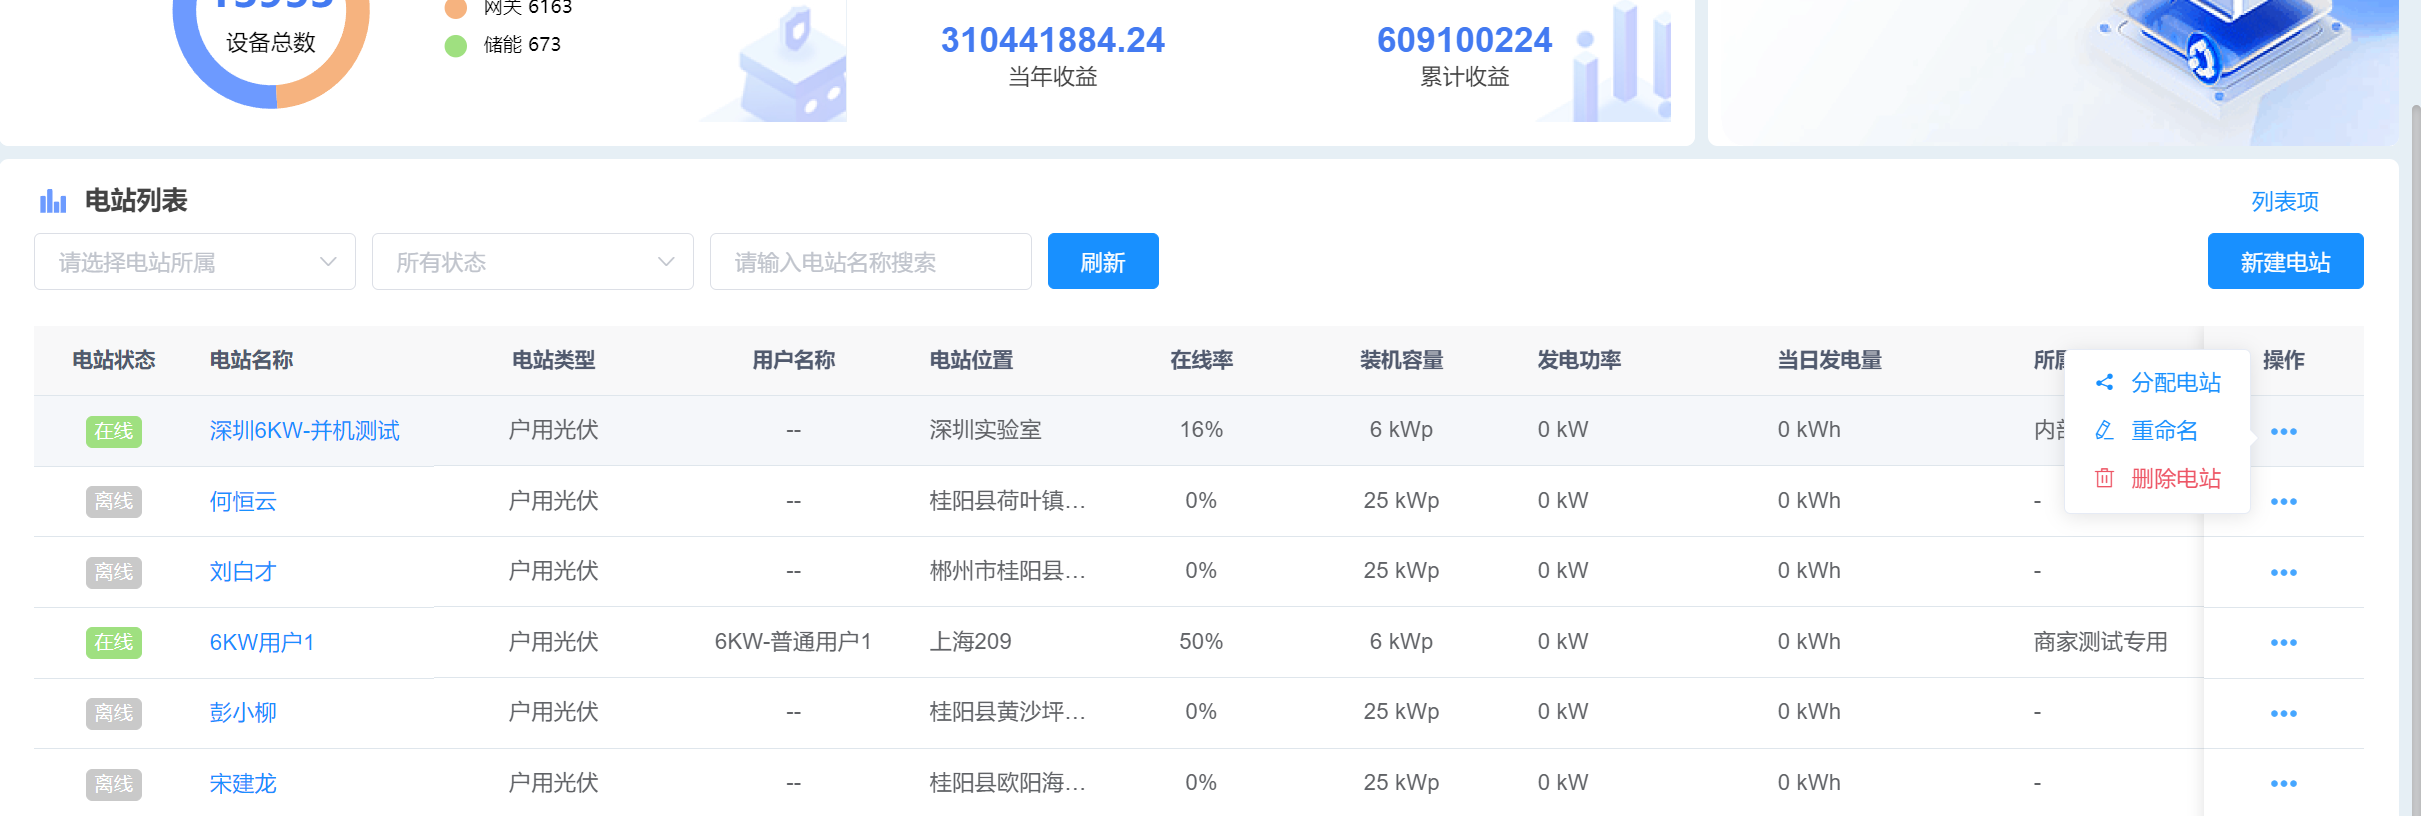The height and width of the screenshot is (816, 2421).
Task: Click the 深圳实验室 location cell
Action: pyautogui.click(x=985, y=430)
